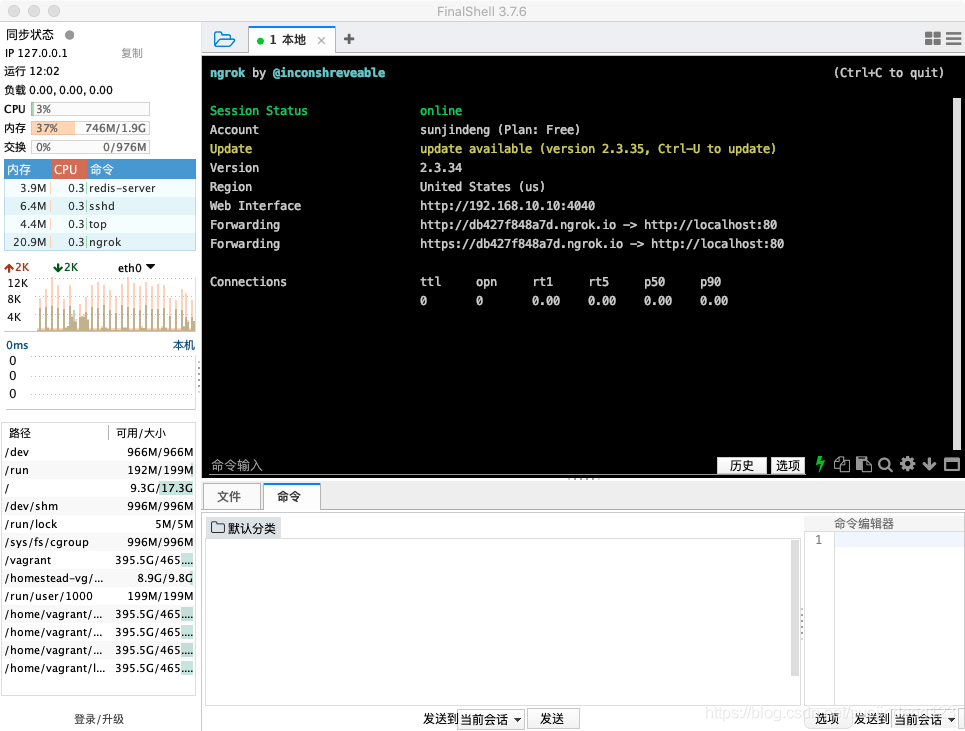
Task: Click the 历史 history button
Action: point(741,465)
